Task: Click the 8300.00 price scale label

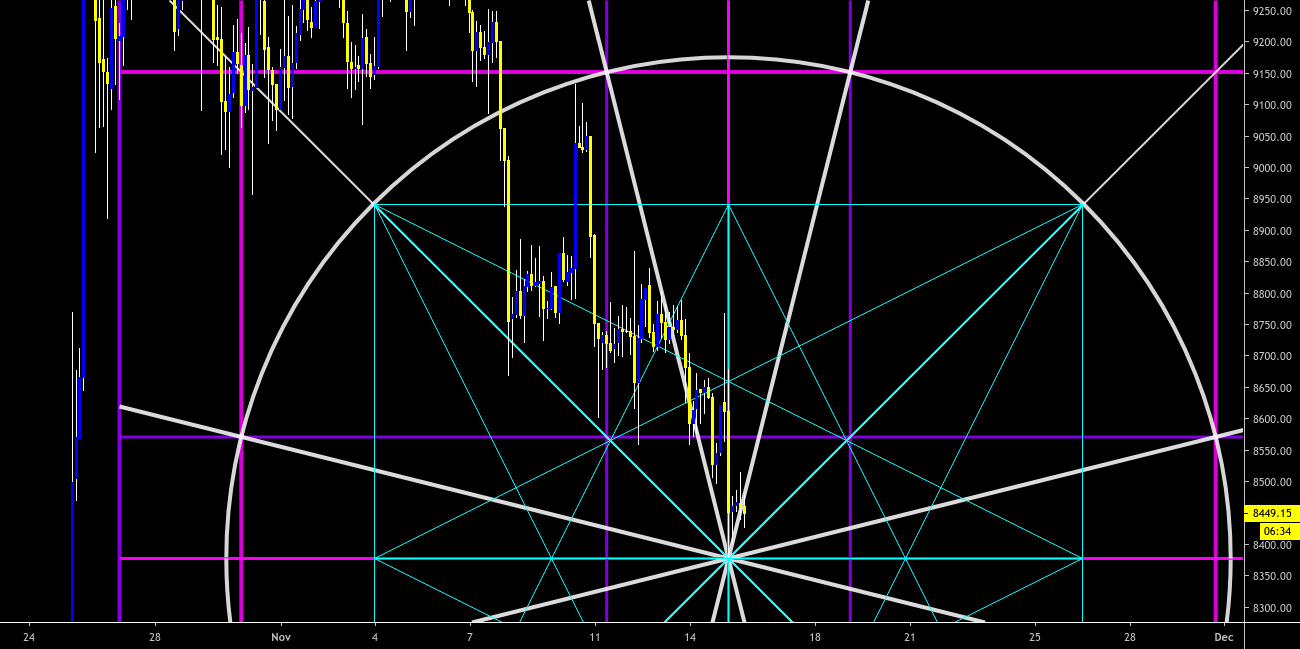Action: pyautogui.click(x=1268, y=606)
